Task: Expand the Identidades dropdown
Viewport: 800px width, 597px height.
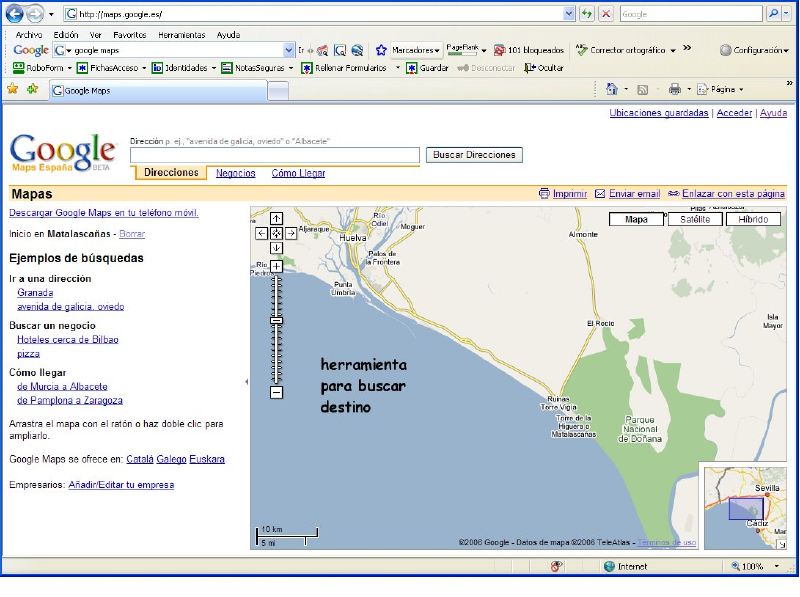Action: [x=214, y=68]
